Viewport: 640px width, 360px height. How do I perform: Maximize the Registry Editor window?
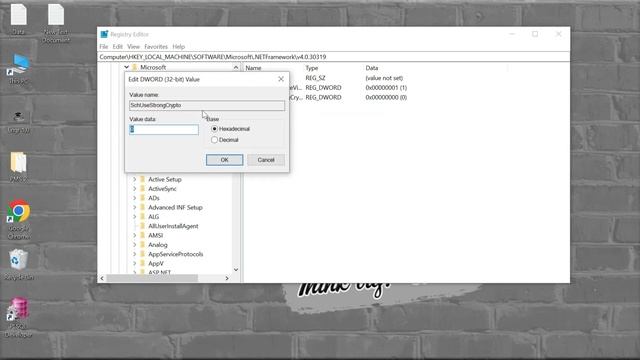click(x=535, y=34)
